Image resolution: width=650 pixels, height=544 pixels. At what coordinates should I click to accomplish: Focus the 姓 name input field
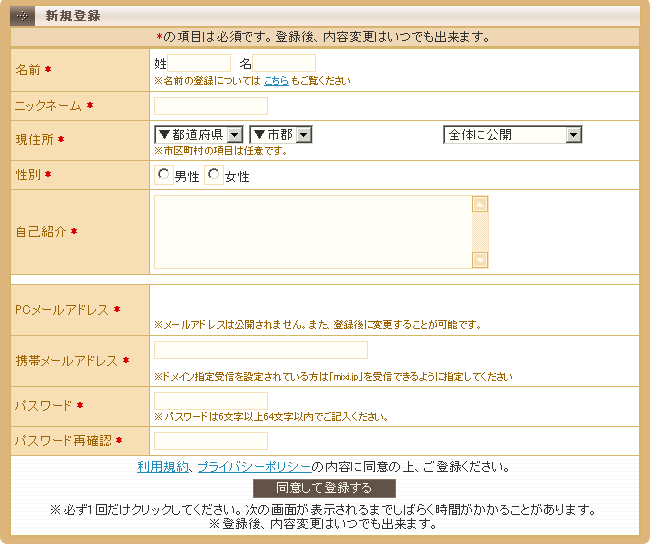tap(199, 63)
